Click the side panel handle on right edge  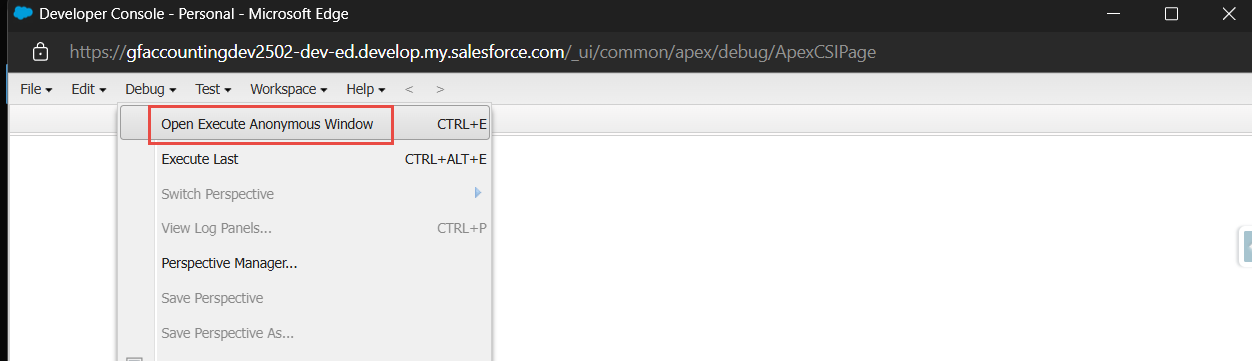[x=1246, y=246]
